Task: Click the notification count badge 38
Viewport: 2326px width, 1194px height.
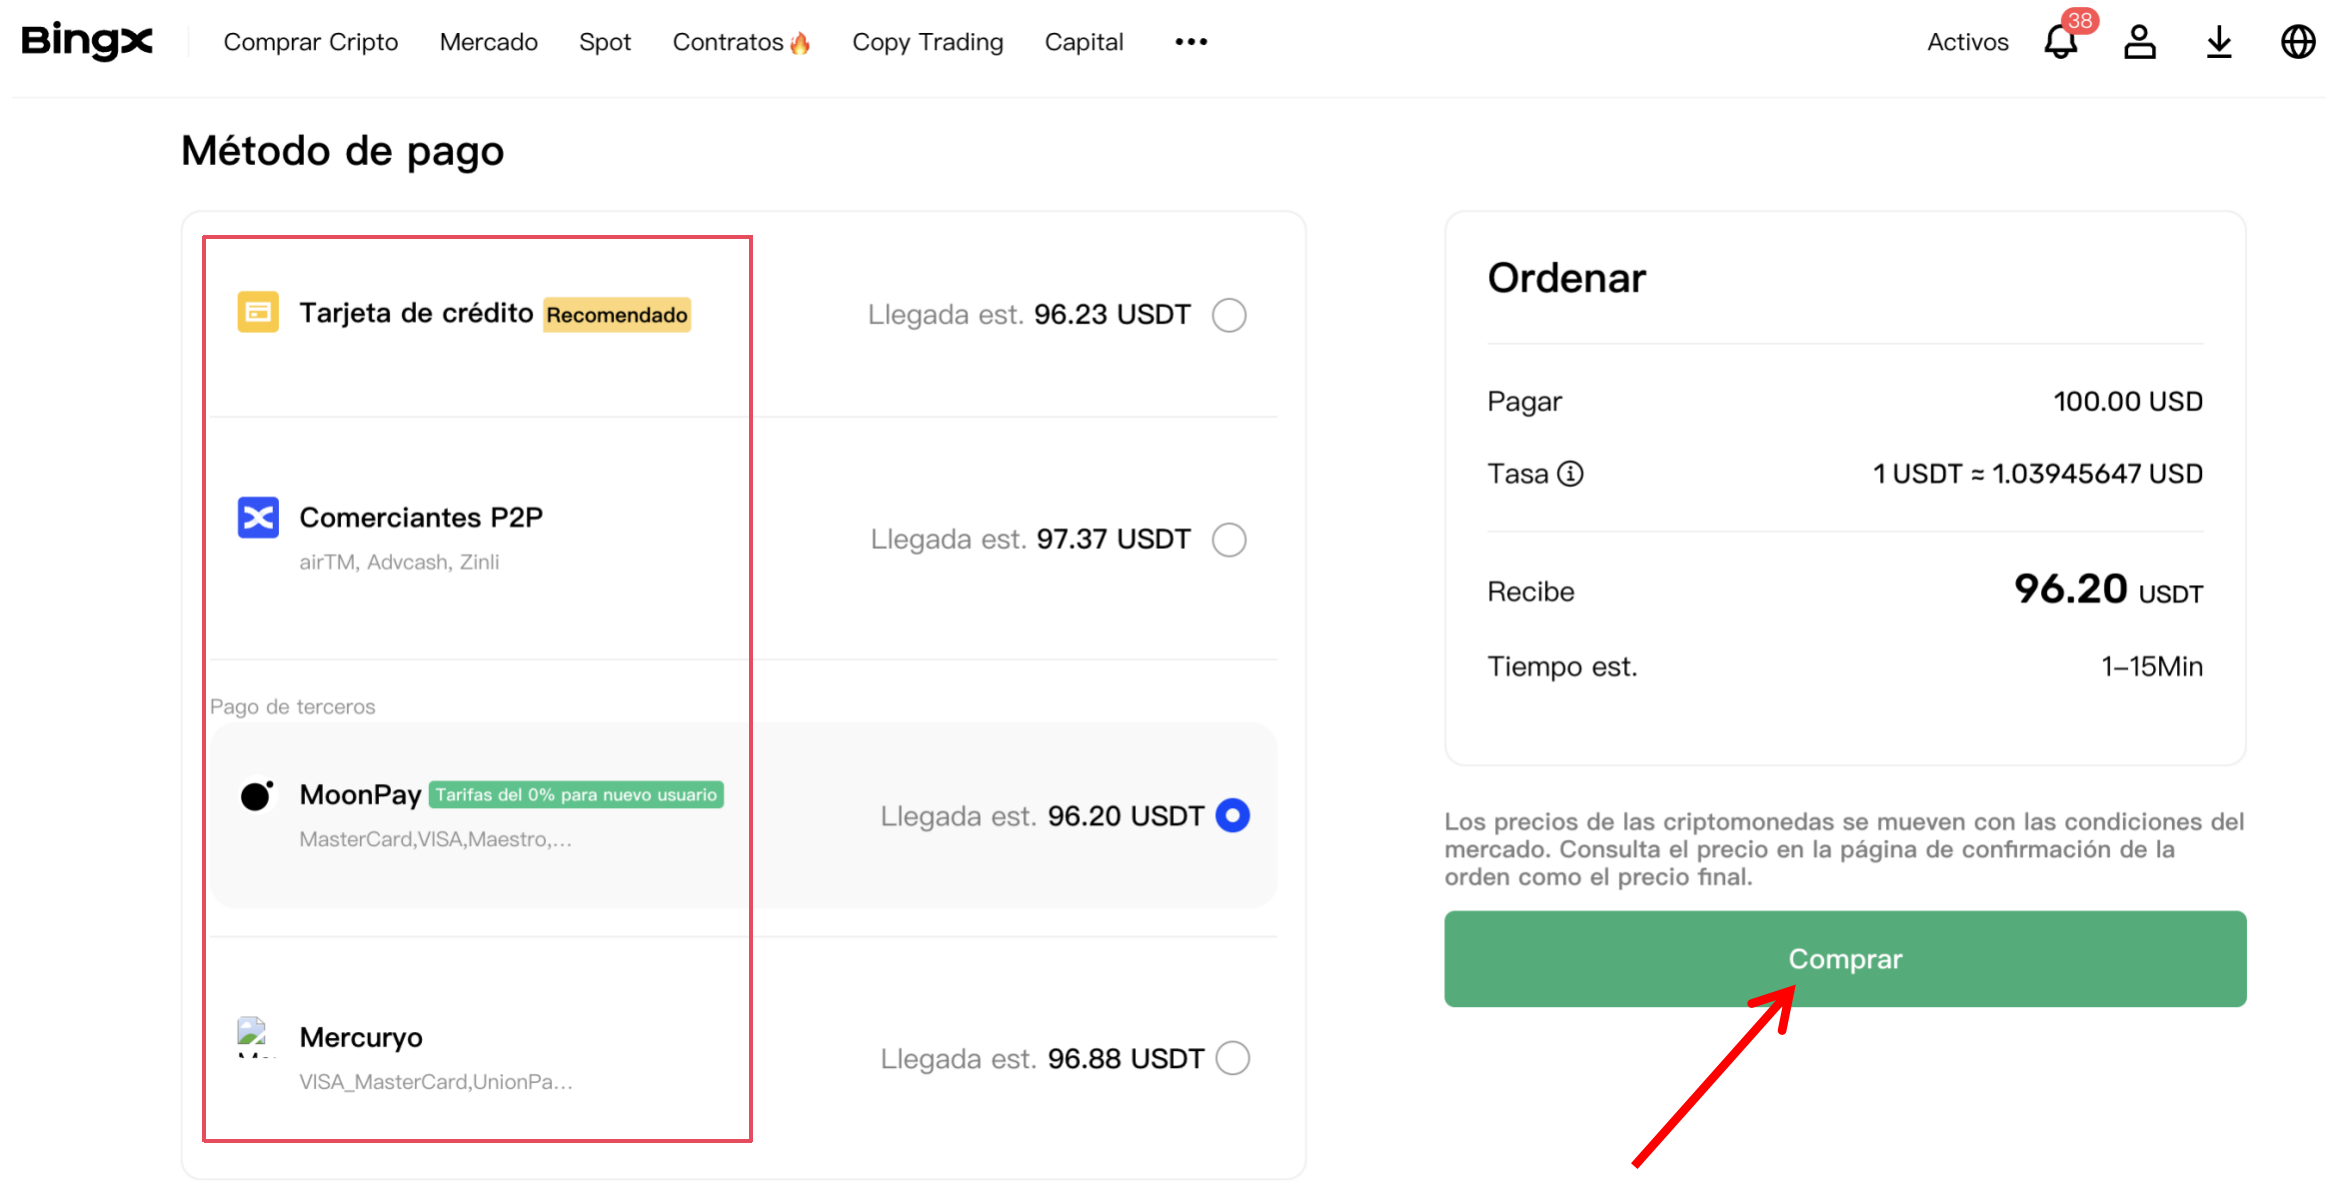Action: coord(2080,20)
